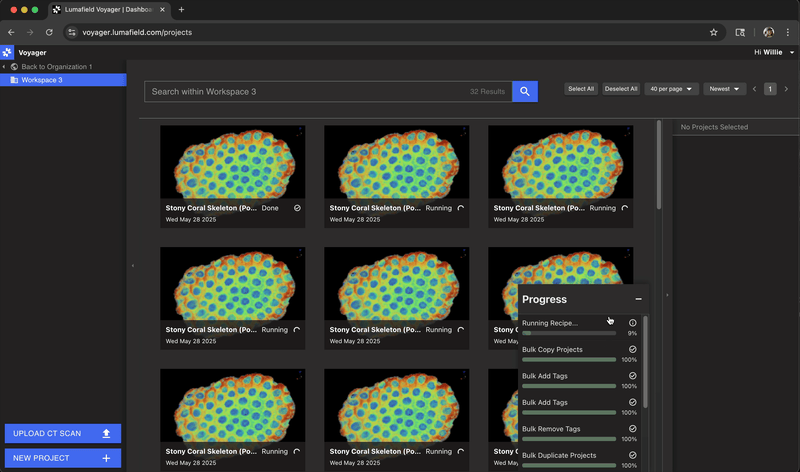The height and width of the screenshot is (472, 800).
Task: Click the Running Recipe progress bar
Action: tap(568, 333)
